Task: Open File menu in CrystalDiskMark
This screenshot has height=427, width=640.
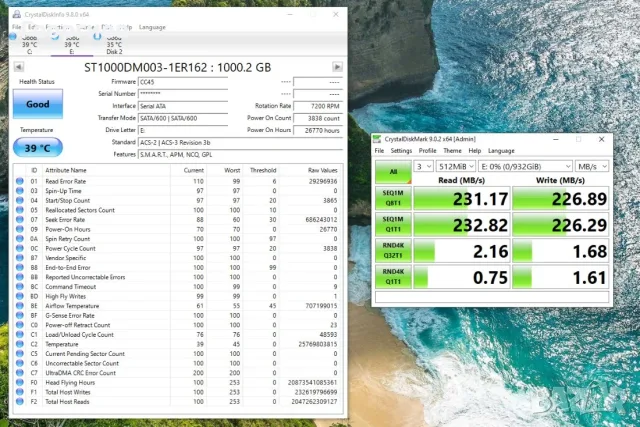Action: coord(379,151)
